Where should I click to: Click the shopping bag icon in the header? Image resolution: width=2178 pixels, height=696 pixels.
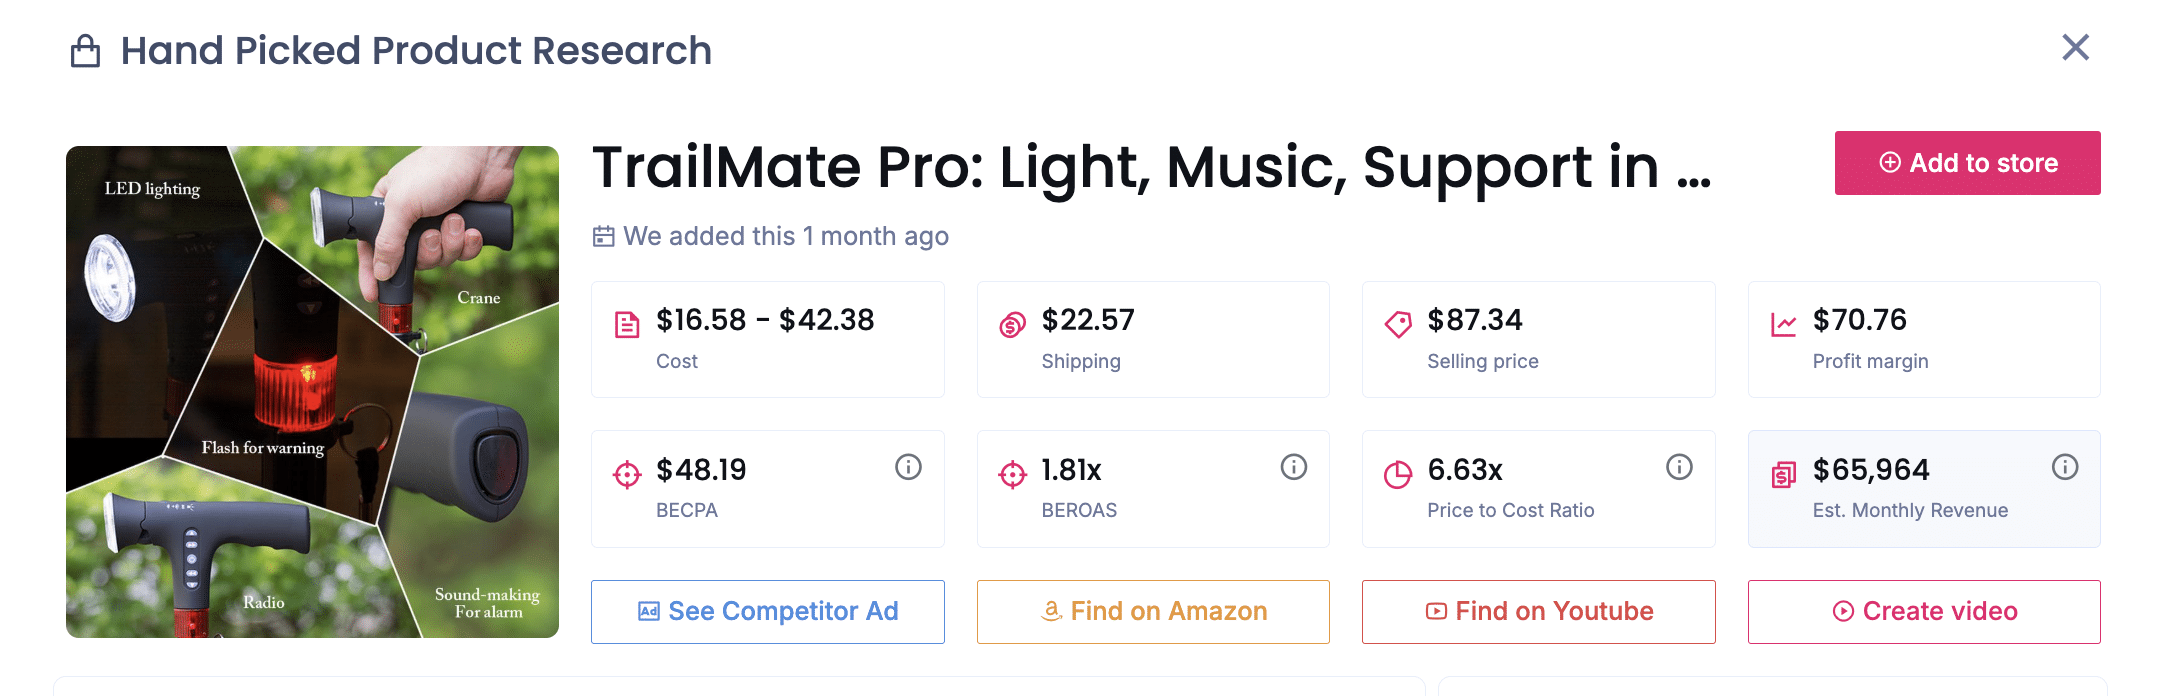86,50
